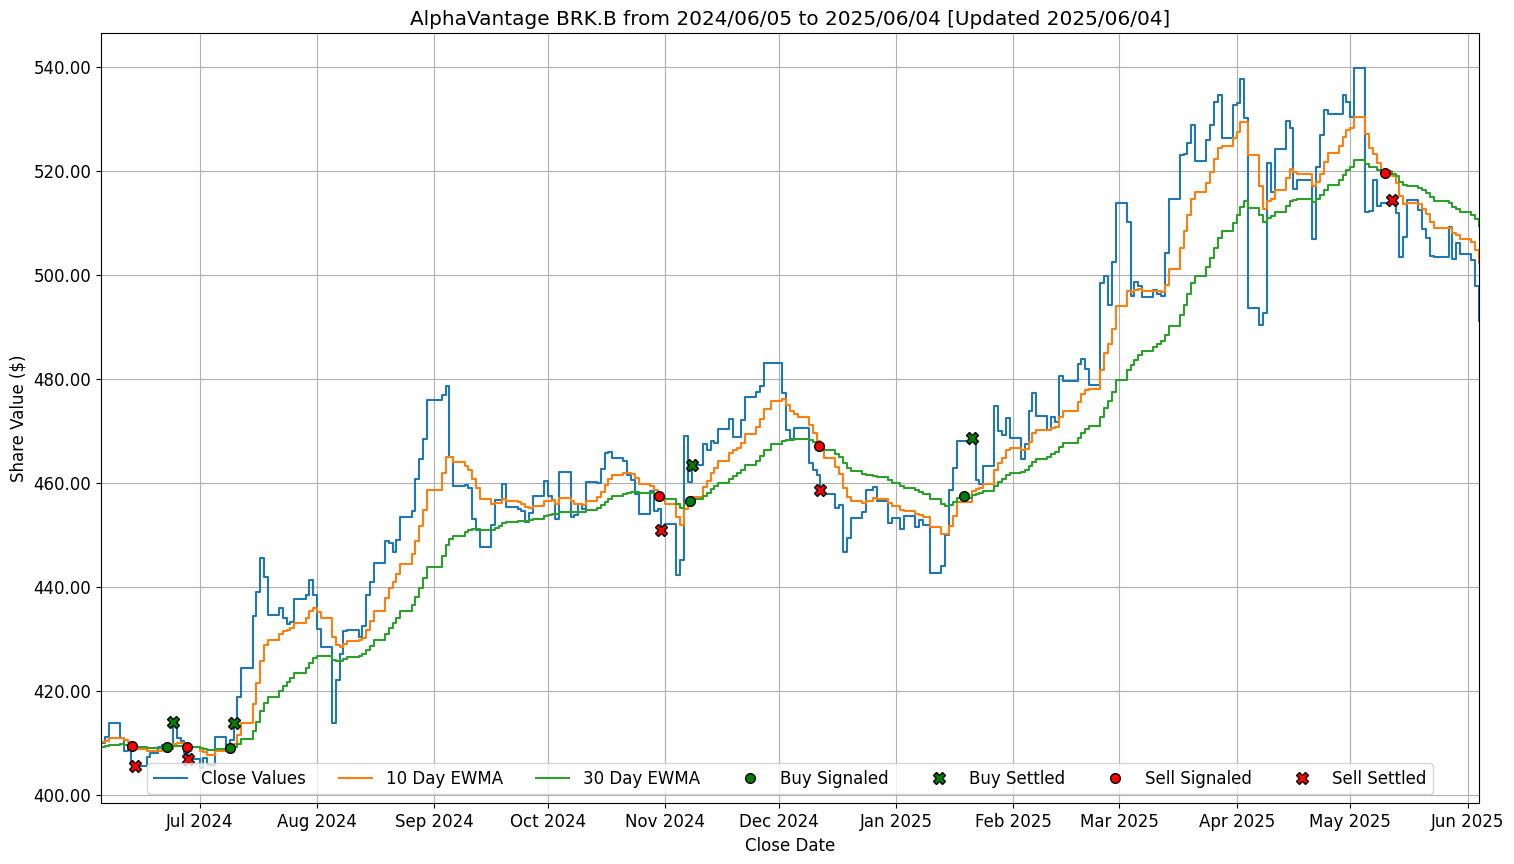The height and width of the screenshot is (864, 1514).
Task: Click the red Sell Signaled dot in December 2024
Action: tap(819, 446)
